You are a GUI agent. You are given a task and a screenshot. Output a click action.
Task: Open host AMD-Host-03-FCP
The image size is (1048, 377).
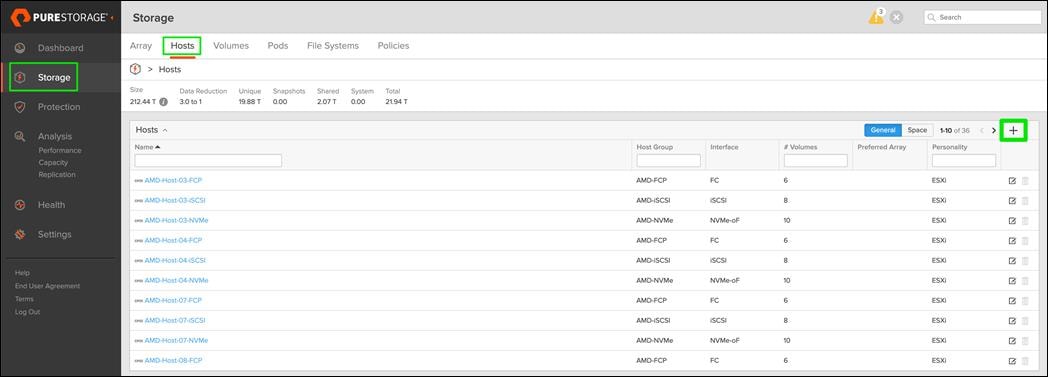[173, 180]
